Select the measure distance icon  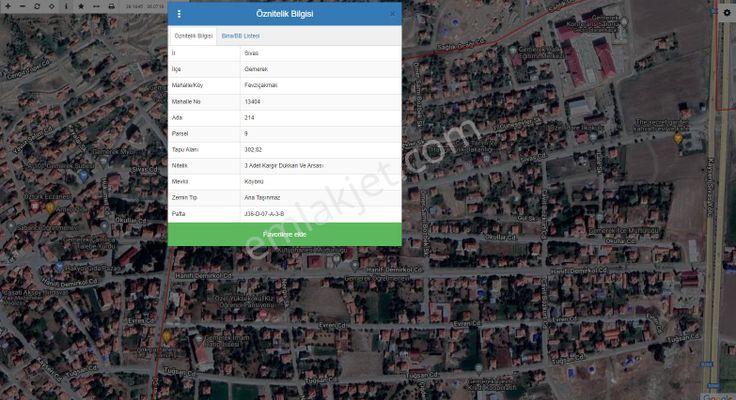click(96, 6)
